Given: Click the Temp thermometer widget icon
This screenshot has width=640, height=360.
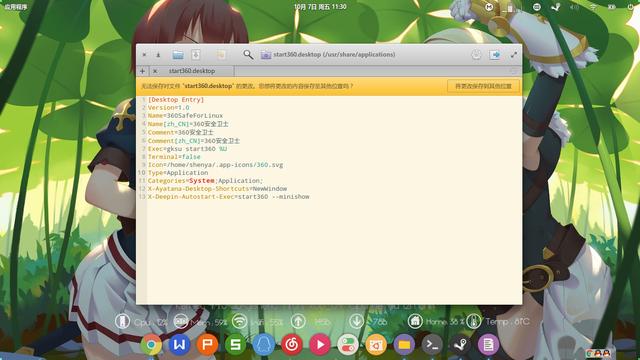Looking at the screenshot, I should click(x=473, y=322).
